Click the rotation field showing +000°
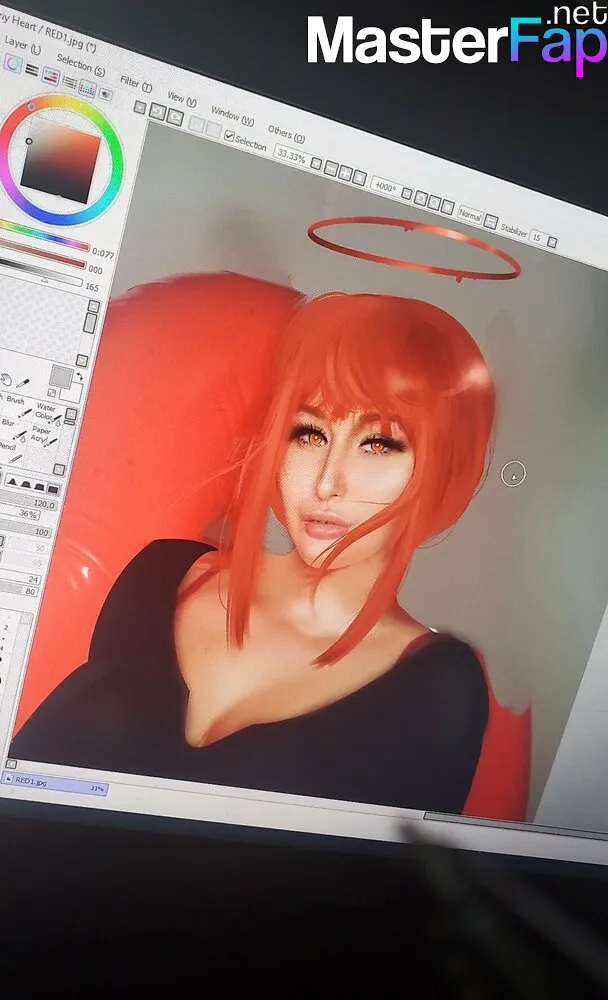 coord(385,187)
